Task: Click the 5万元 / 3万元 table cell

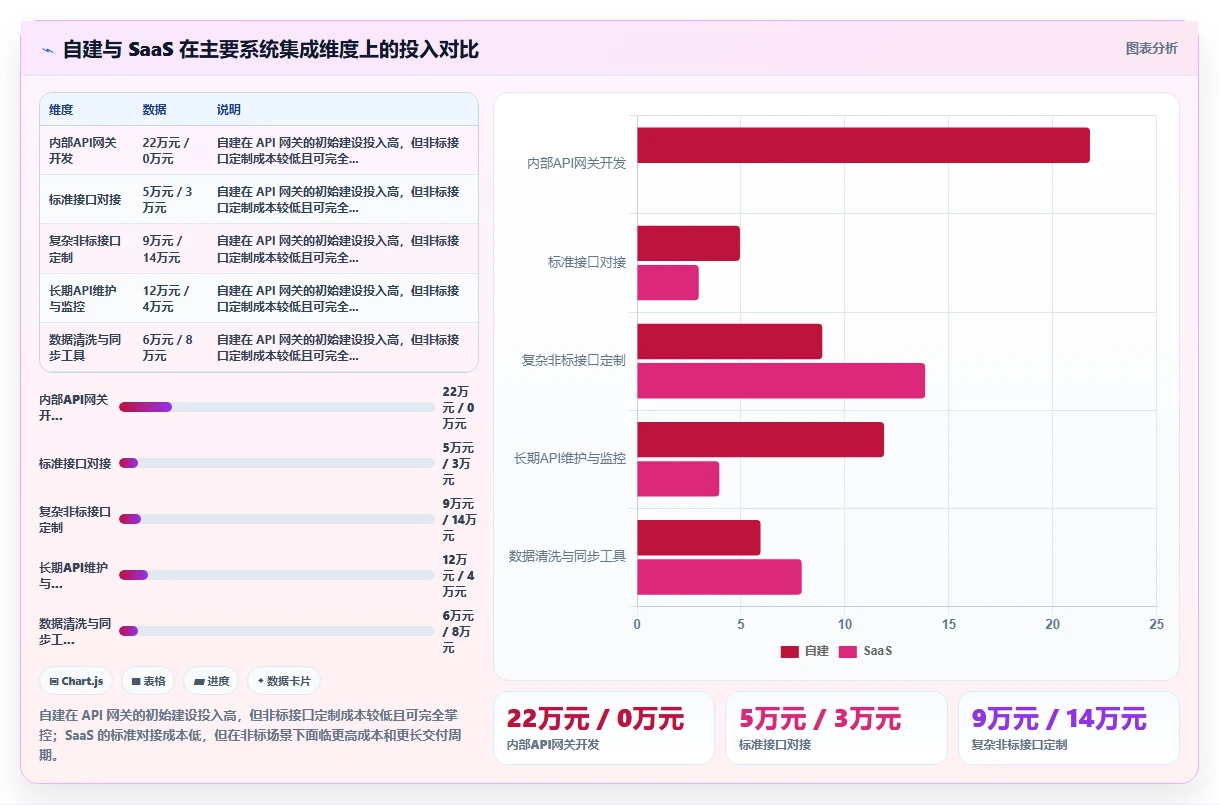Action: 171,199
